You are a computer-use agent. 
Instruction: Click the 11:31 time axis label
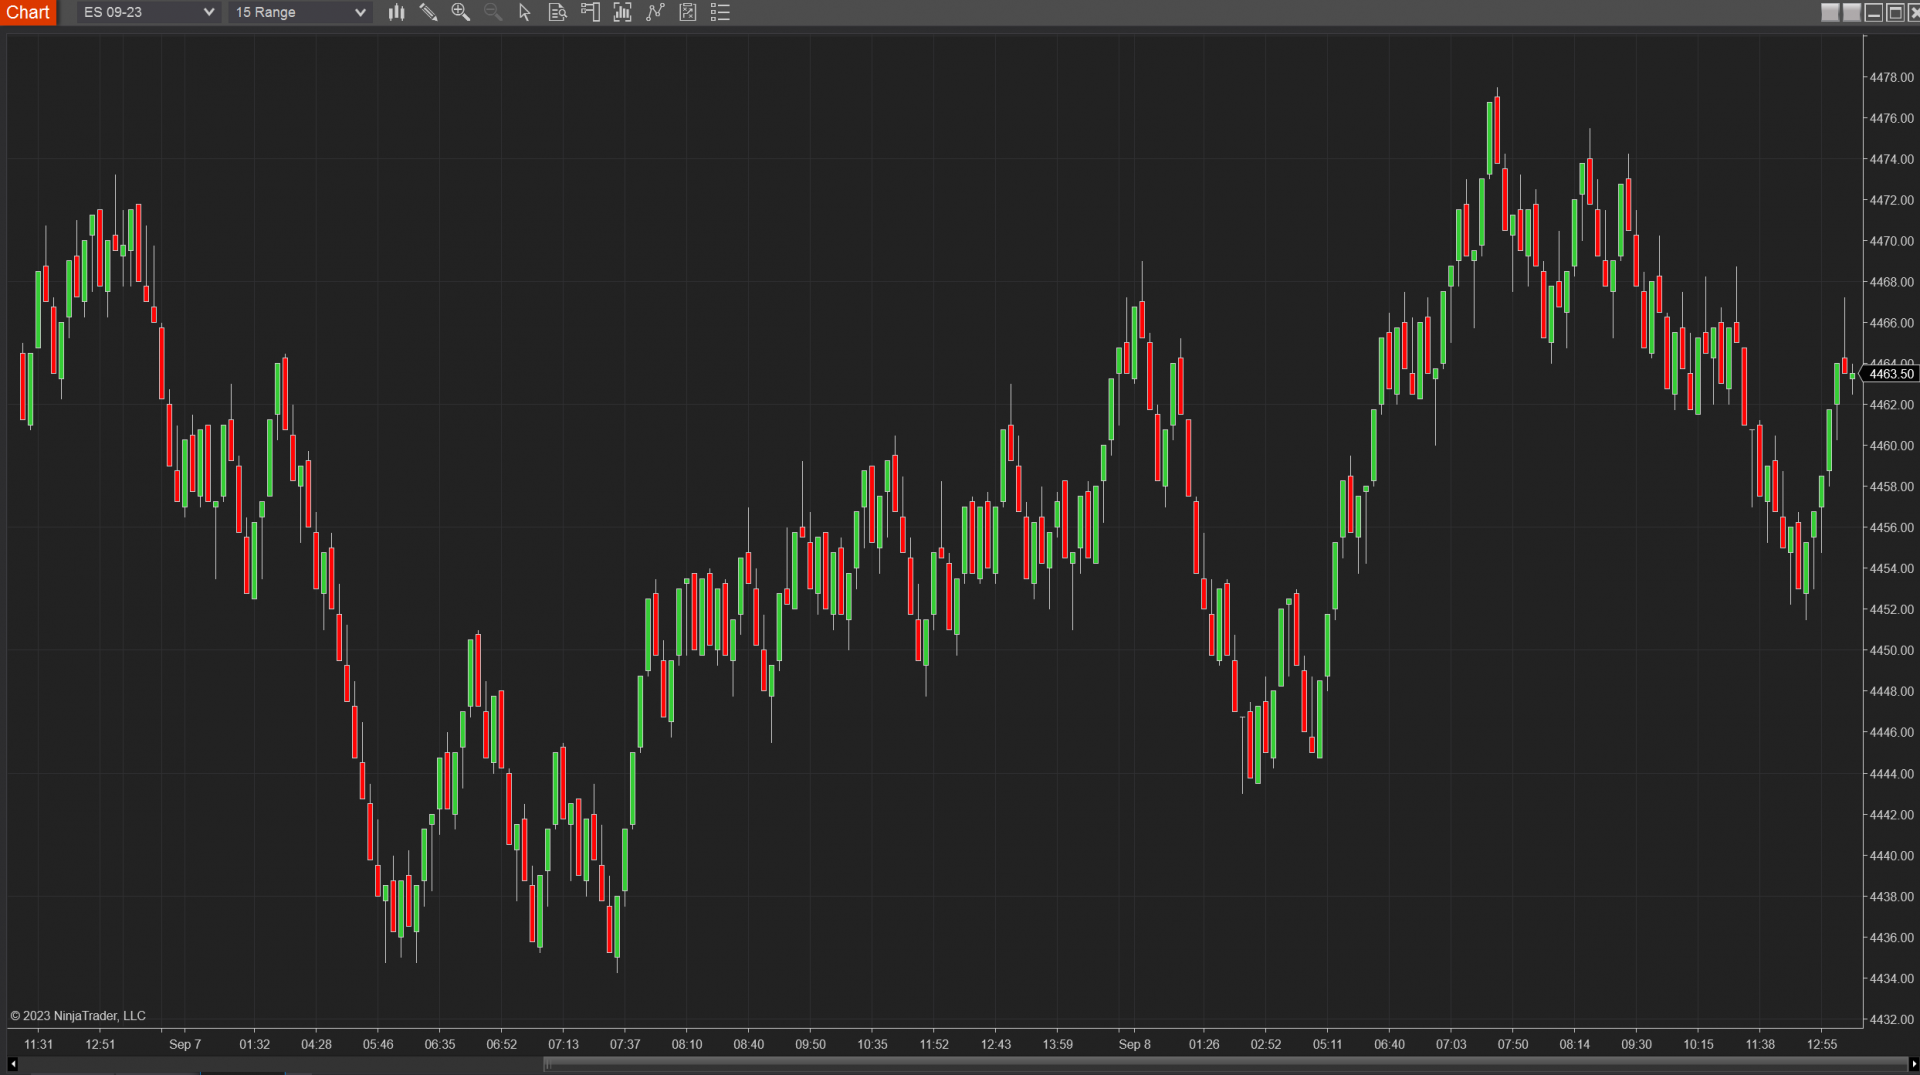39,1044
